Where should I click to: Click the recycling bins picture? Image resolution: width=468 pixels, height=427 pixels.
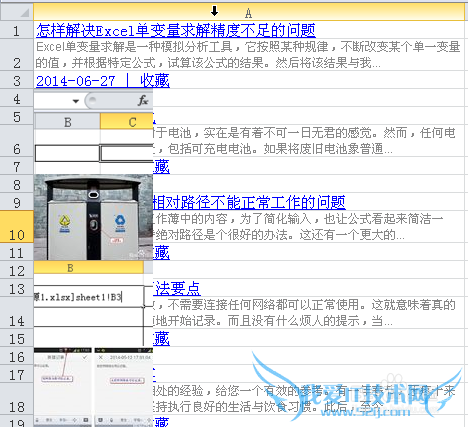[93, 217]
